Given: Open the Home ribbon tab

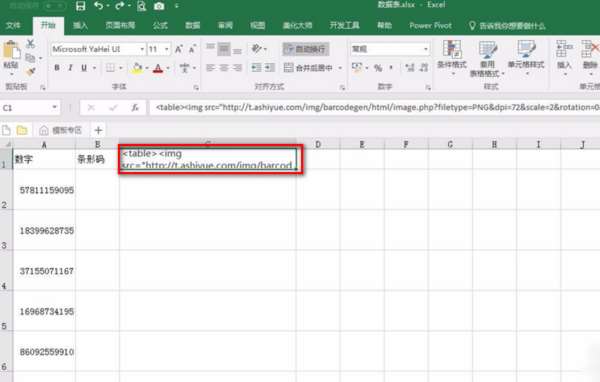Looking at the screenshot, I should tap(48, 25).
